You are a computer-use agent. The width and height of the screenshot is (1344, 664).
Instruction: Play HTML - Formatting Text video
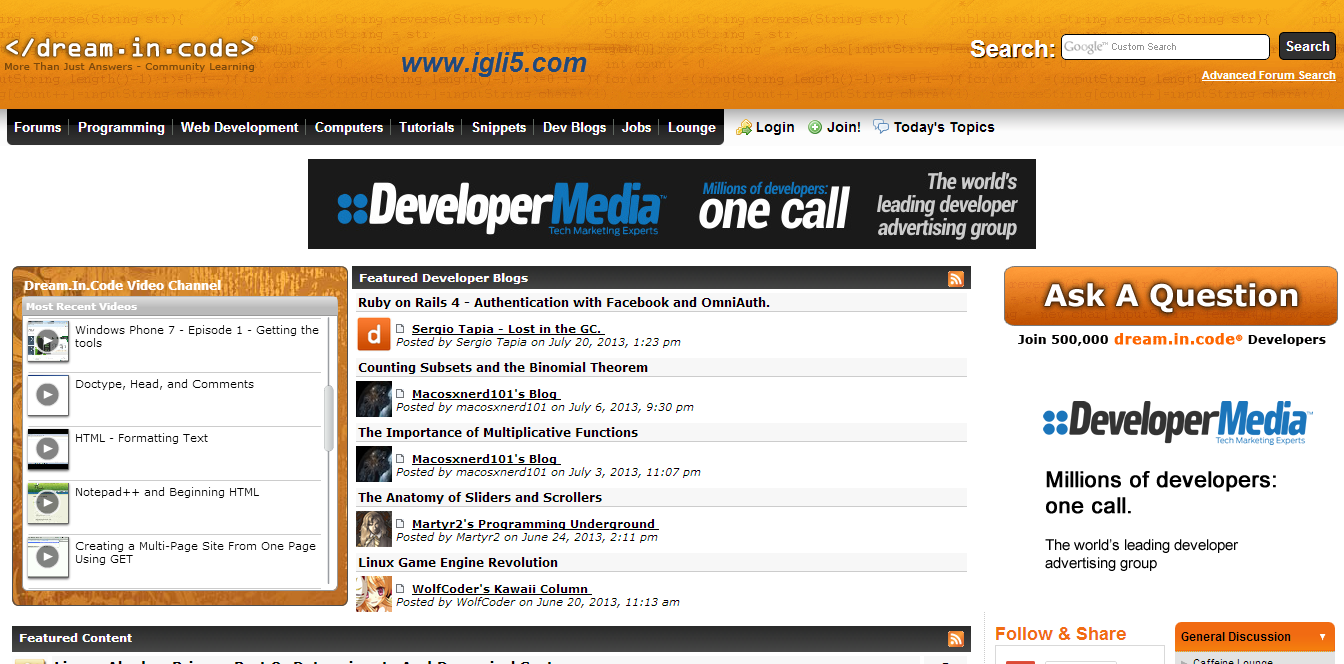click(48, 450)
